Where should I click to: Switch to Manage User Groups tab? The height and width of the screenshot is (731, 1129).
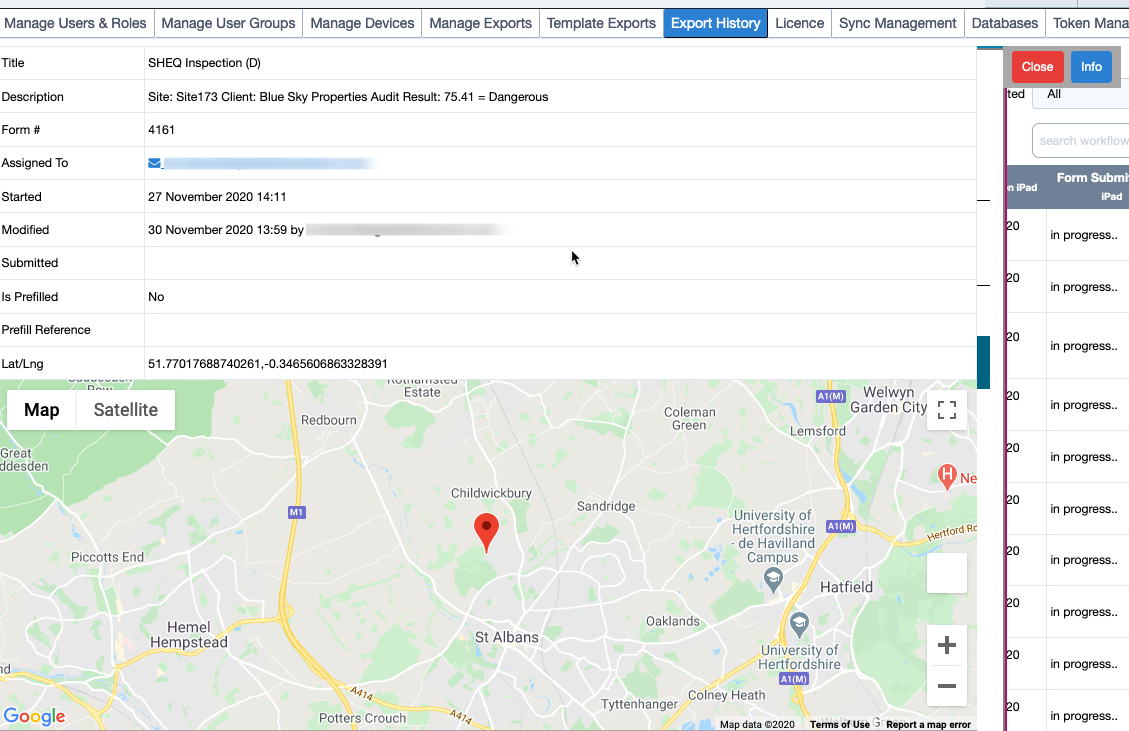click(228, 23)
